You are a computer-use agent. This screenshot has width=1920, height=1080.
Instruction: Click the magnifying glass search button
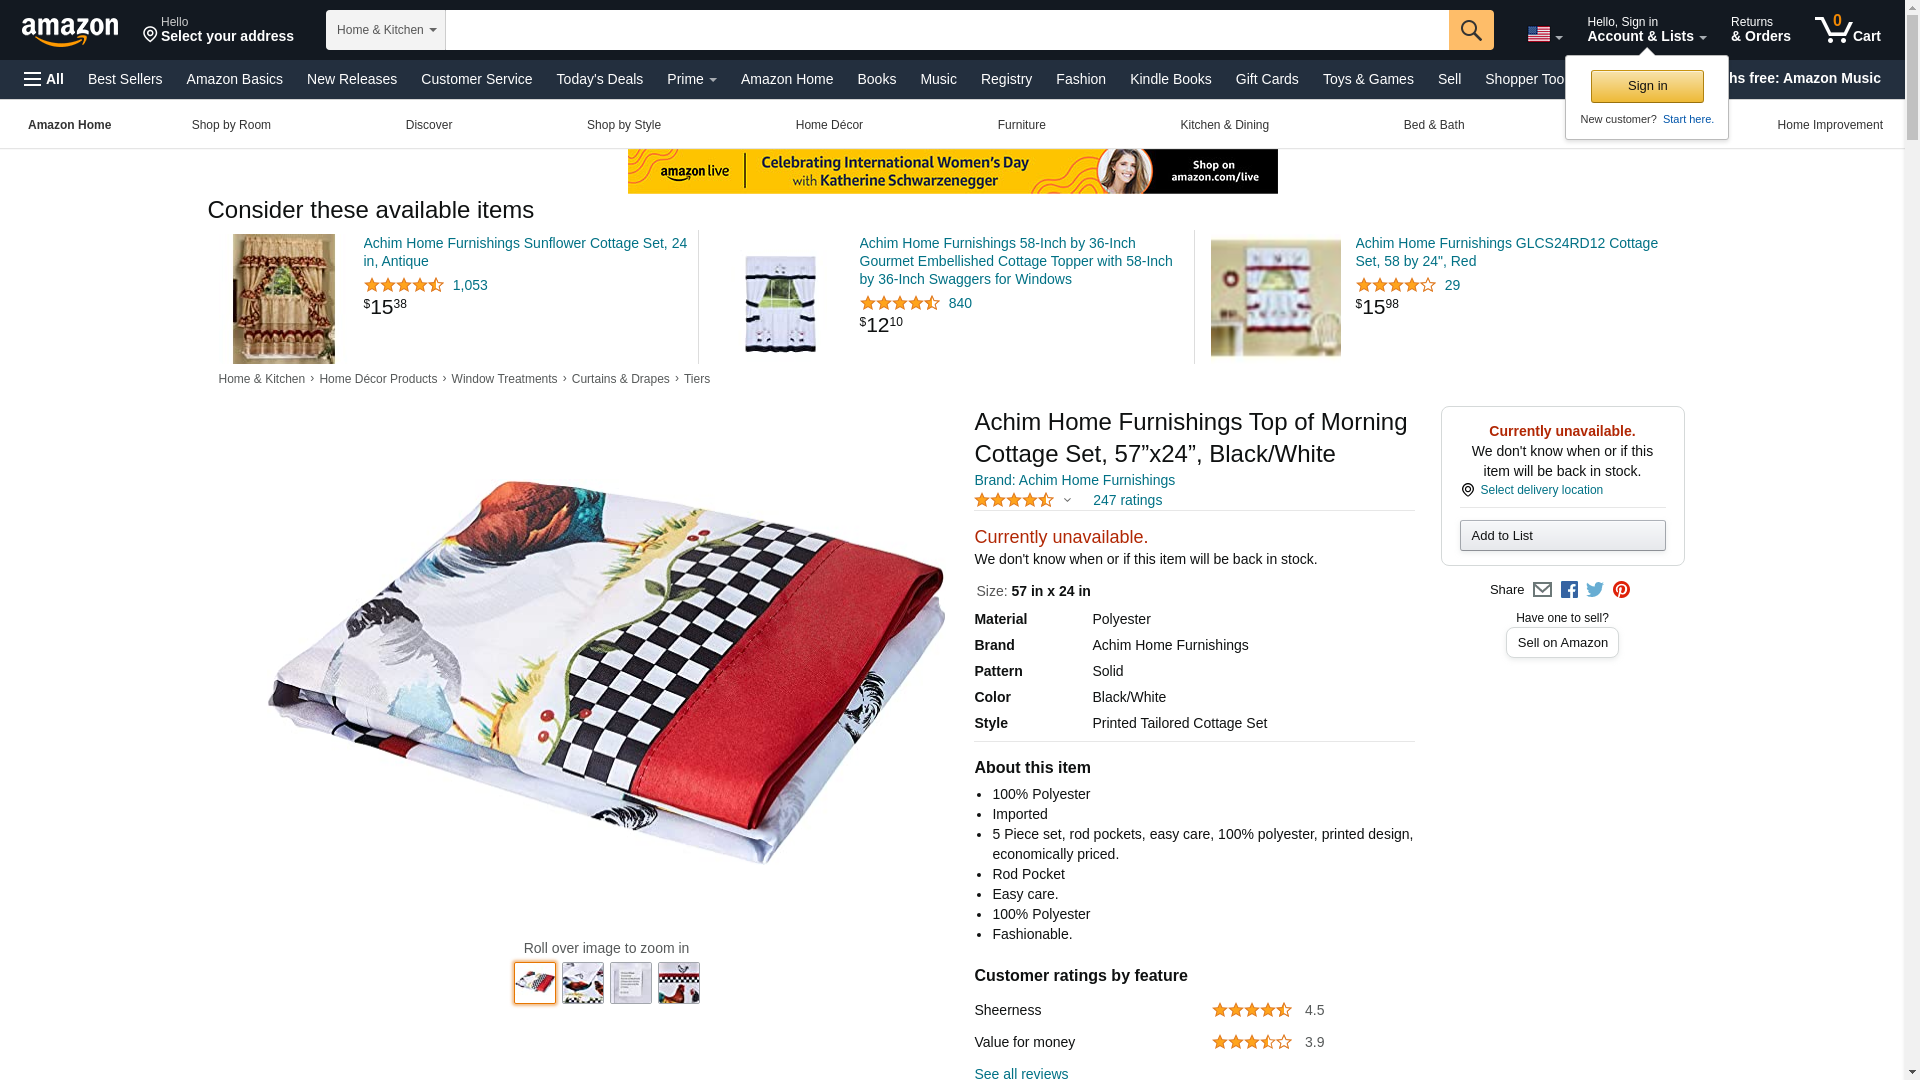click(x=1471, y=30)
